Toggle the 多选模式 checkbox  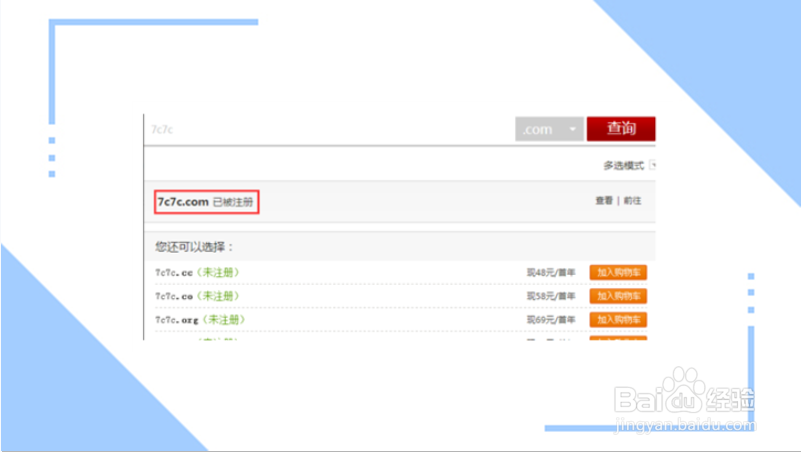652,165
